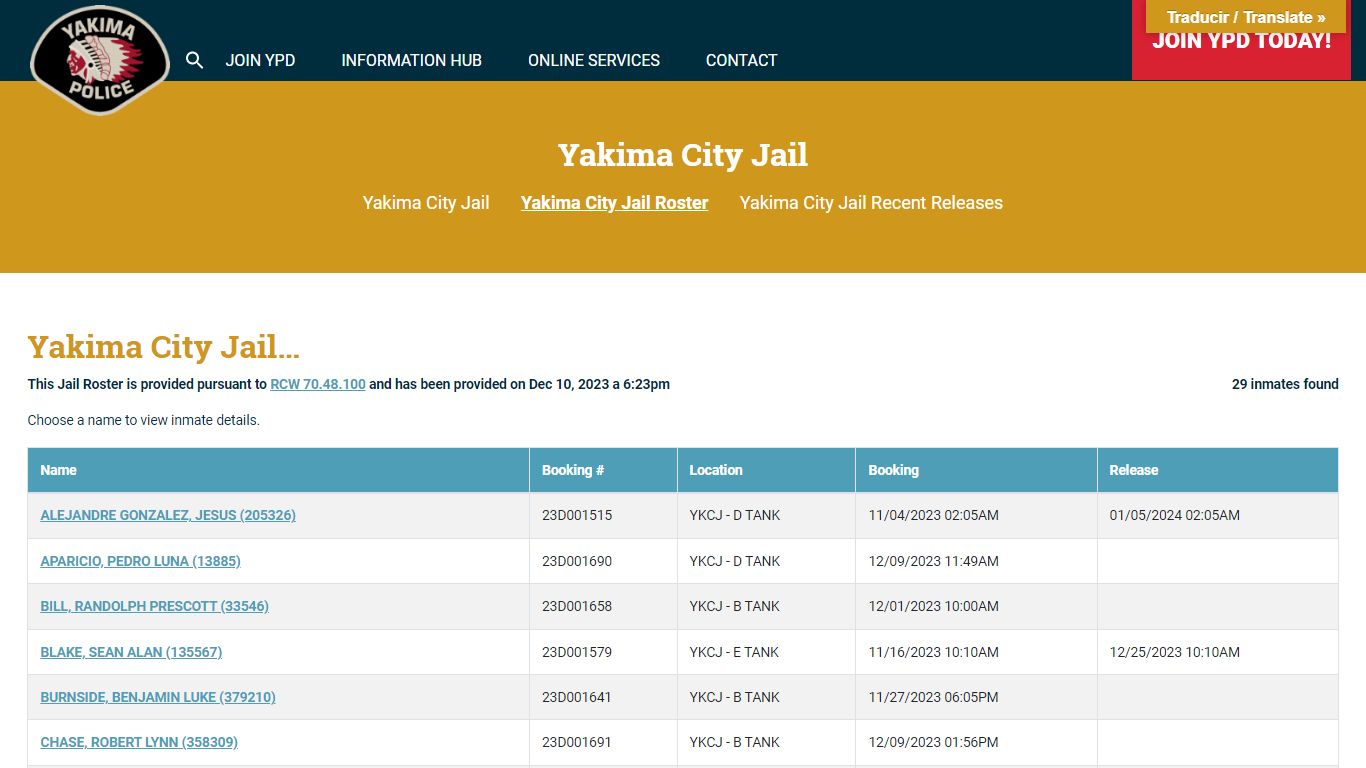Click CHASE, ROBERT LYNN inmate link
Screen dimensions: 1366x768
139,742
